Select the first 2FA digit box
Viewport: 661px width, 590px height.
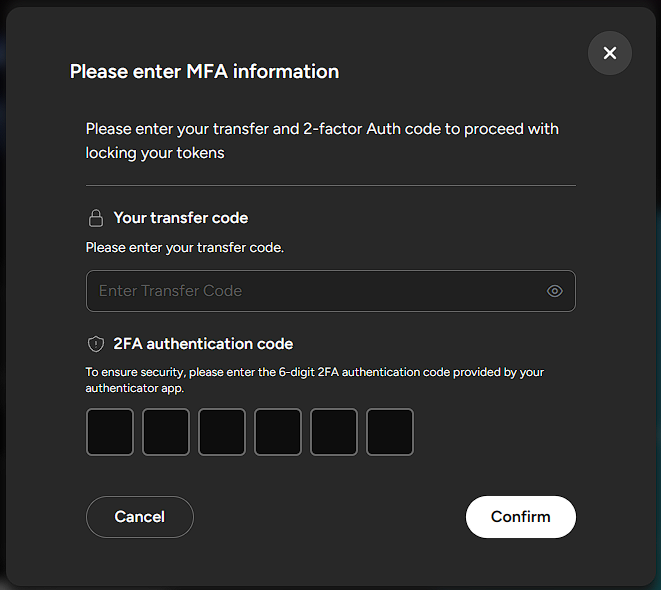coord(110,432)
